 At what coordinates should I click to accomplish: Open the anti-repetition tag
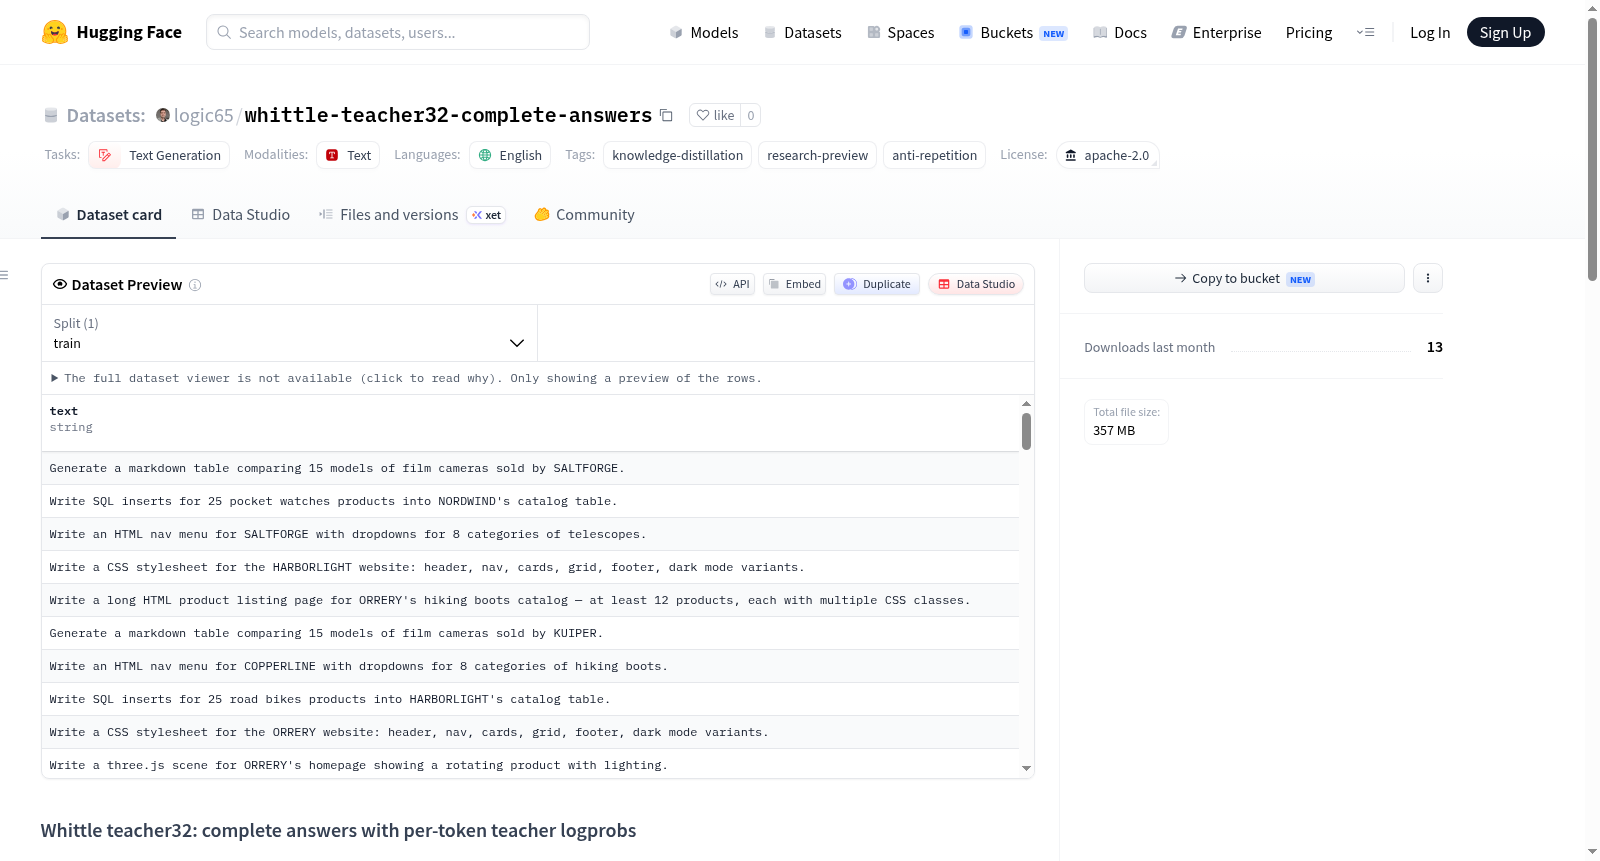pyautogui.click(x=935, y=155)
